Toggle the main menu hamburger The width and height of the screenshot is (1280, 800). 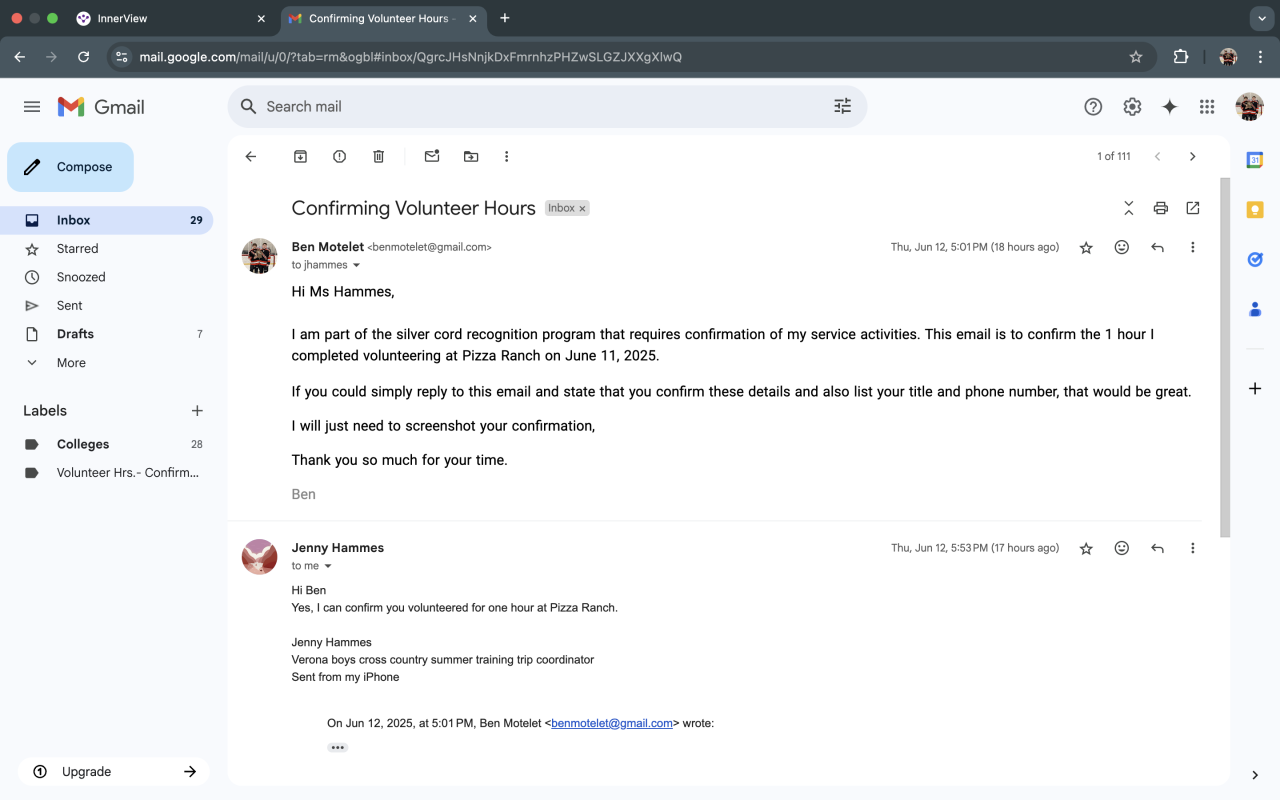tap(32, 107)
